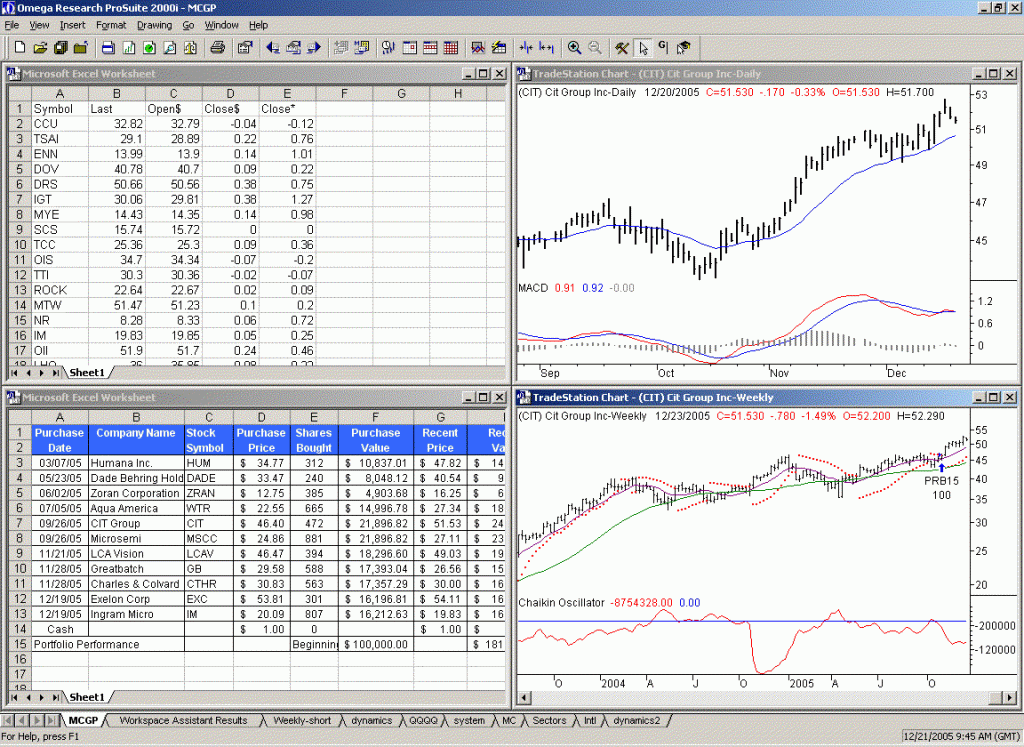Click the green bar chart document icon
The image size is (1024, 747).
[129, 48]
